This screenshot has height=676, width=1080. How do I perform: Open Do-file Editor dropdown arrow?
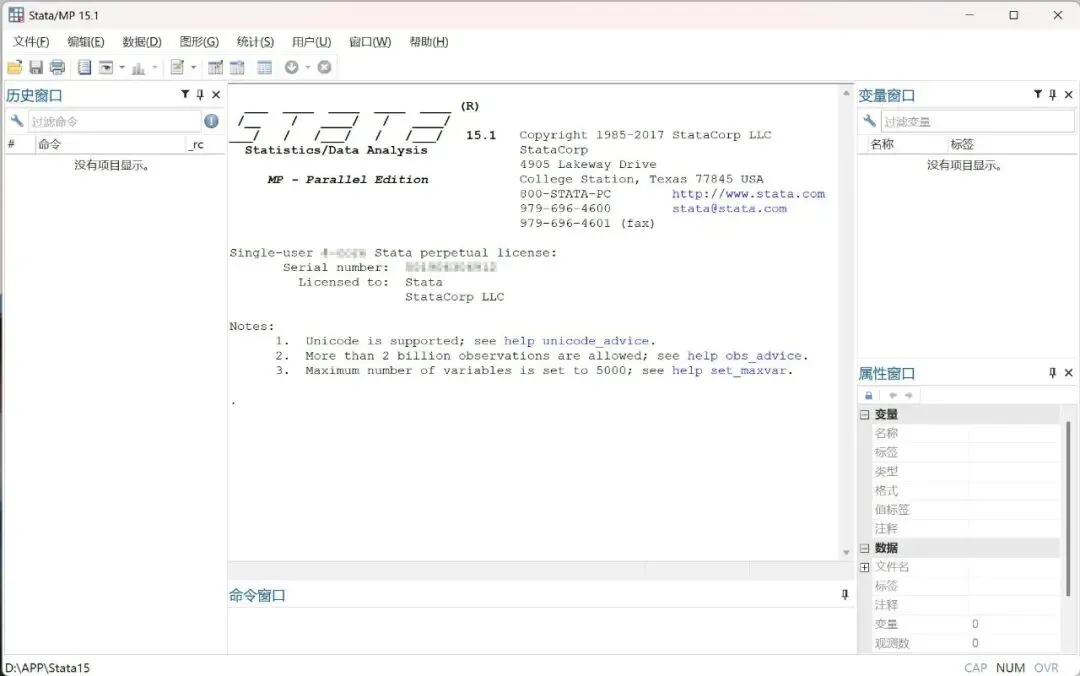pos(194,68)
